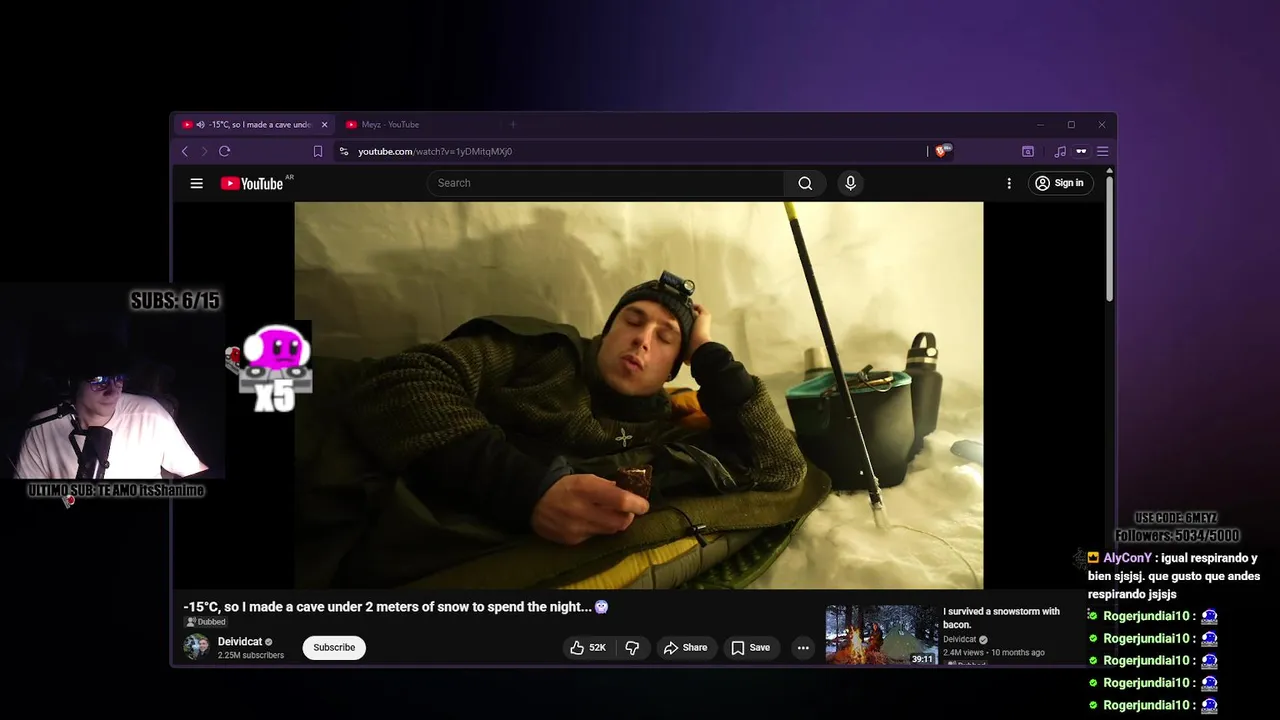Image resolution: width=1280 pixels, height=720 pixels.
Task: Click 'I survived a snowstorm with bacon.' title
Action: coord(1001,618)
